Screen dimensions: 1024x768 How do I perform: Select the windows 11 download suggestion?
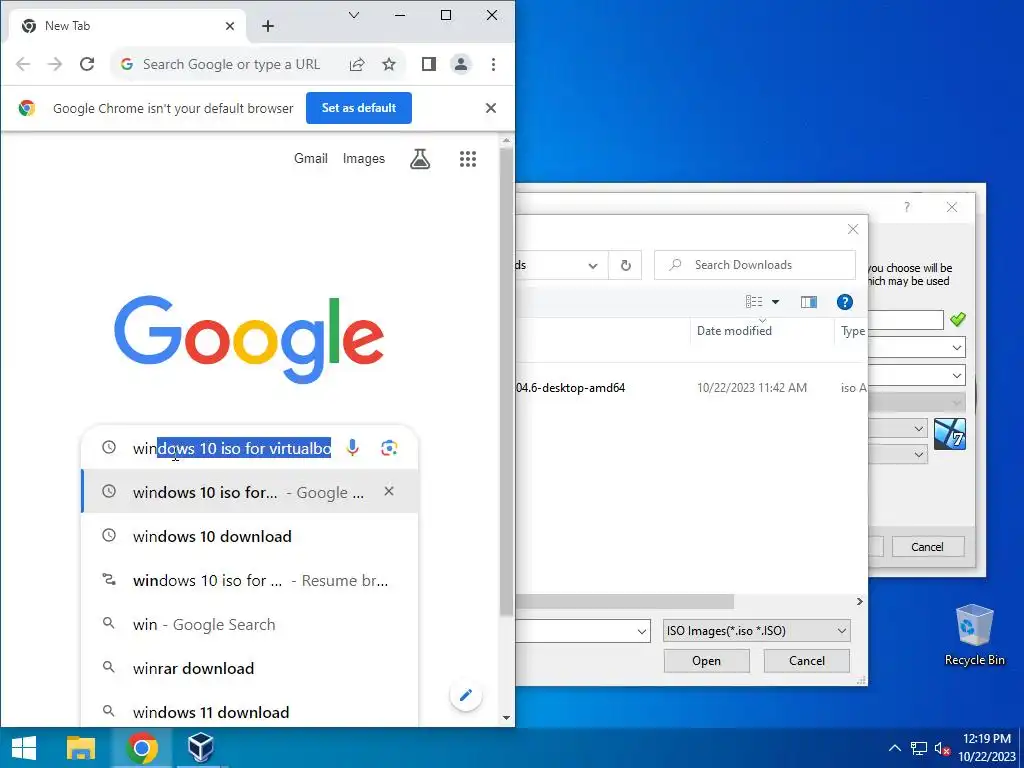[x=249, y=712]
